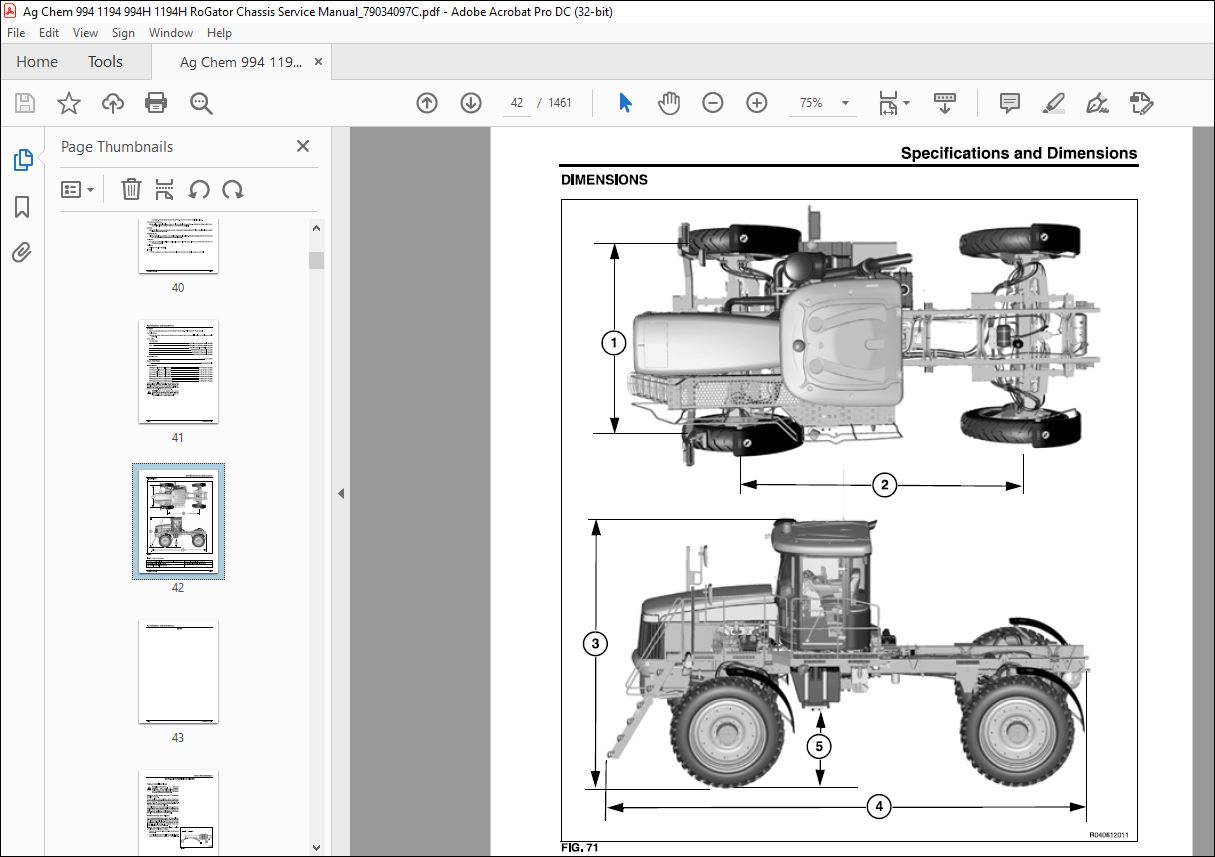Open the stamp tool icon

1142,103
